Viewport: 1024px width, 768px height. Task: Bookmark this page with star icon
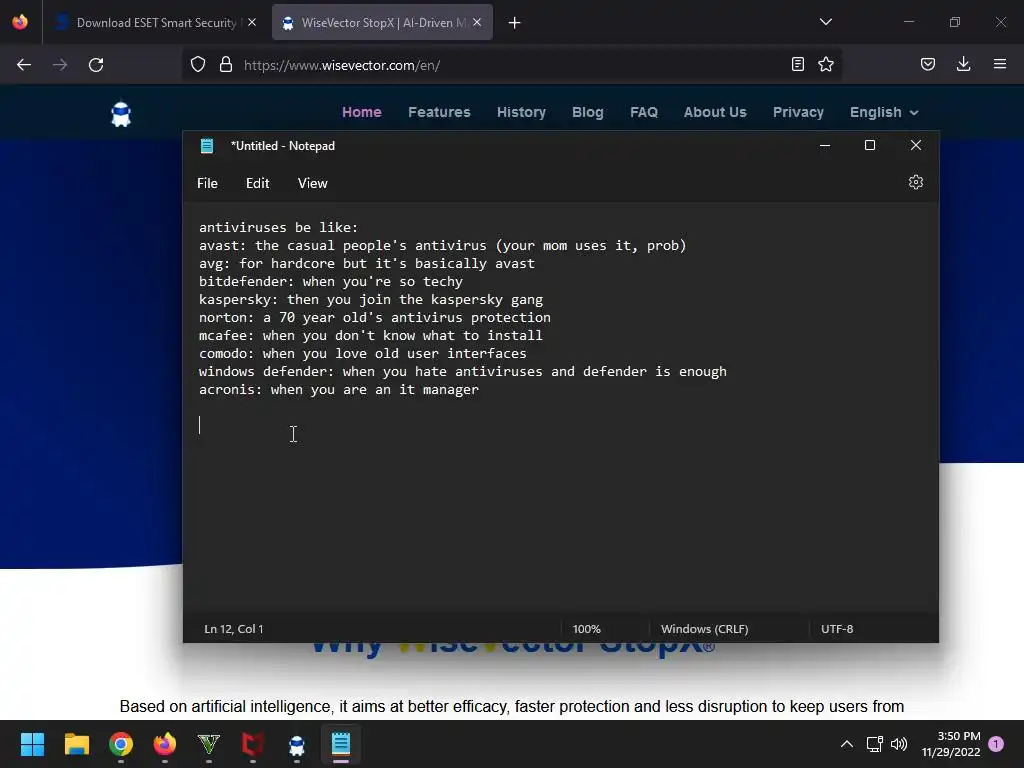coord(826,64)
